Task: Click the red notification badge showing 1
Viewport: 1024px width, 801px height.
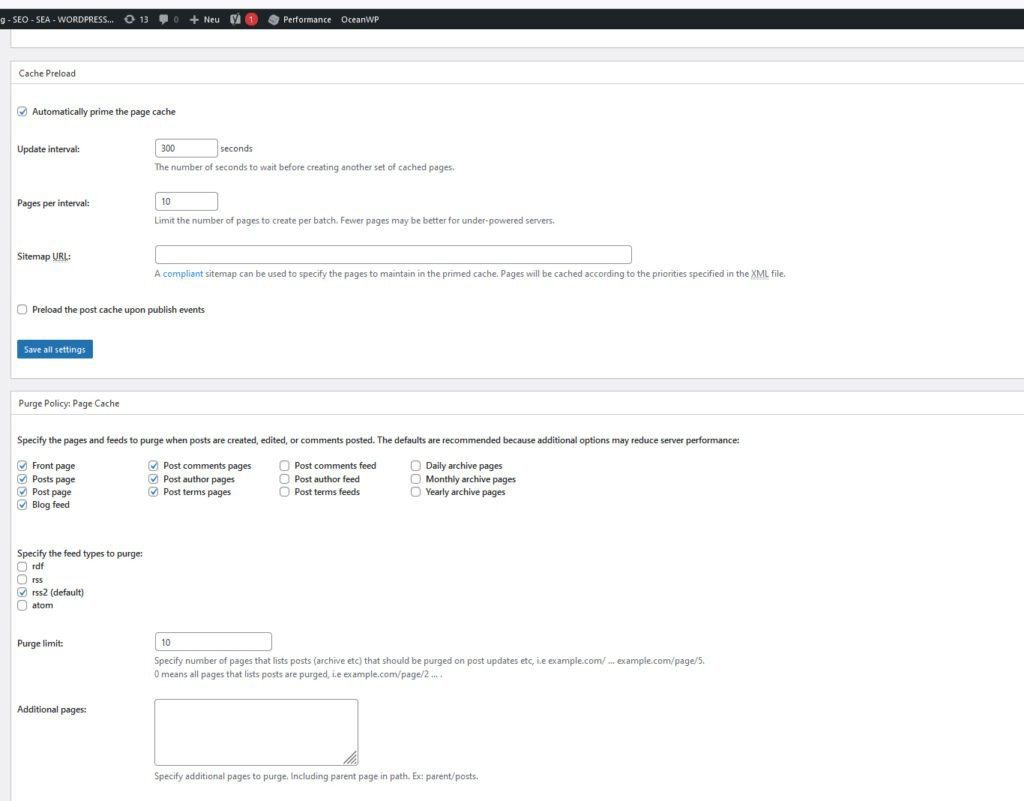Action: point(251,20)
